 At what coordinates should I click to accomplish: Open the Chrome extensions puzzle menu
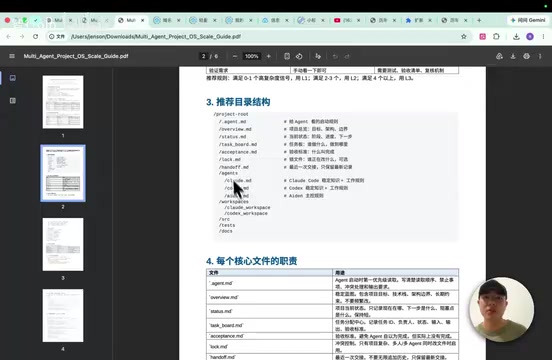click(x=496, y=37)
